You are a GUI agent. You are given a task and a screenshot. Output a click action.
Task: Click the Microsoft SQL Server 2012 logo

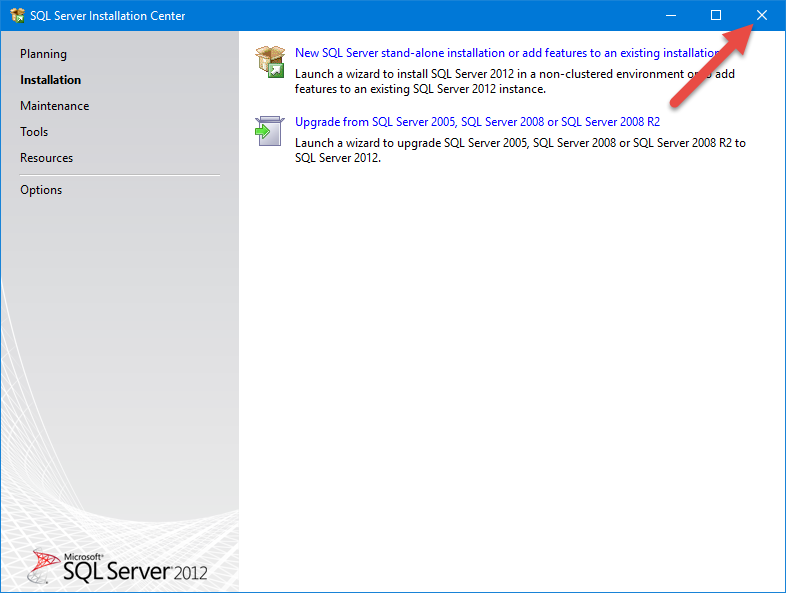click(x=119, y=565)
